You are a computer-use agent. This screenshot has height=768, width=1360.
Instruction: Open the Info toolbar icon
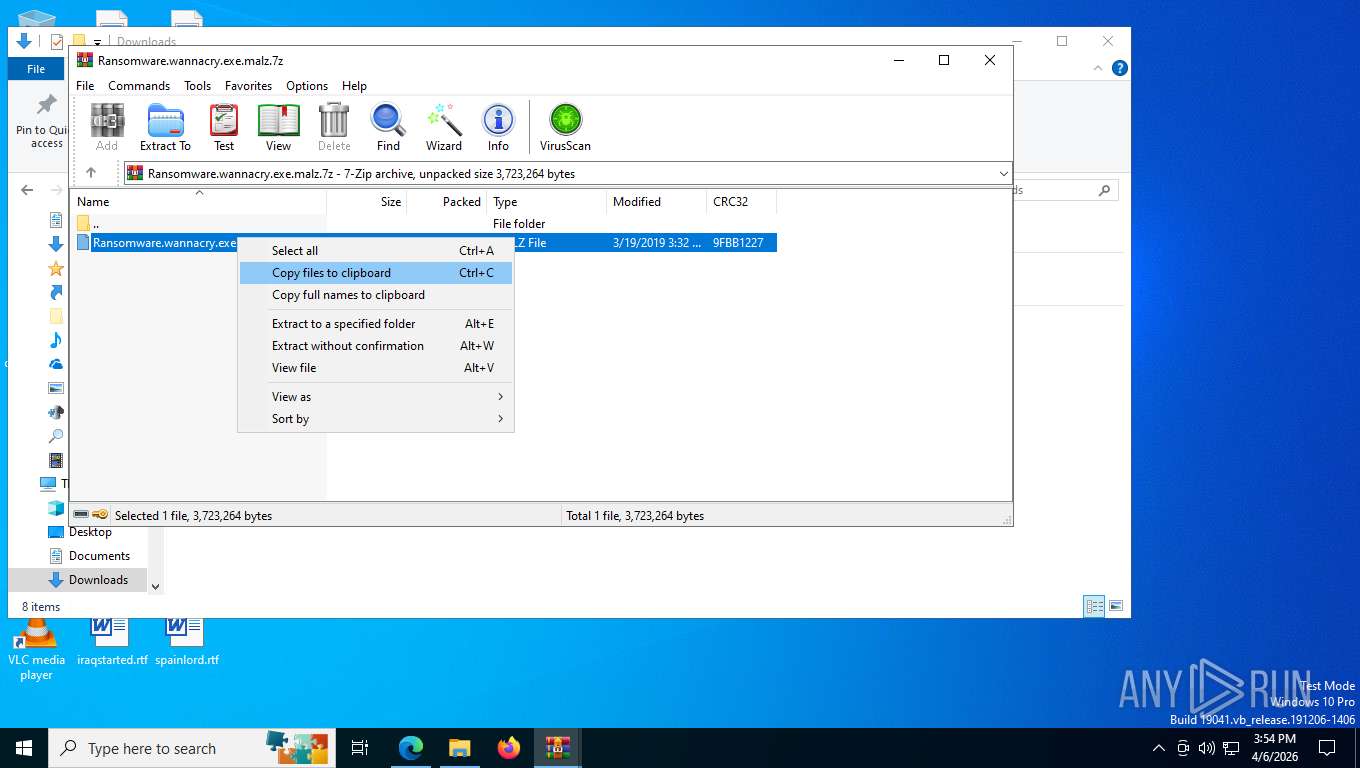pyautogui.click(x=498, y=127)
